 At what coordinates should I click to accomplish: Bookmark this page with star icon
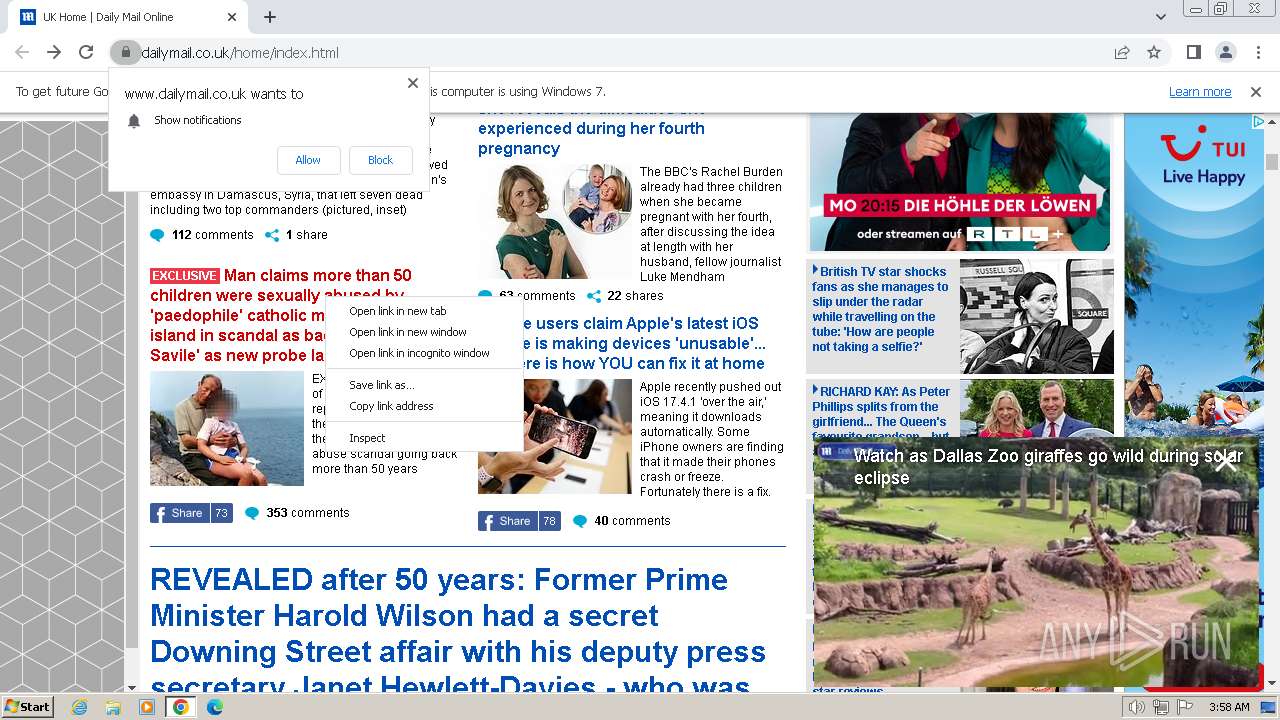point(1154,53)
